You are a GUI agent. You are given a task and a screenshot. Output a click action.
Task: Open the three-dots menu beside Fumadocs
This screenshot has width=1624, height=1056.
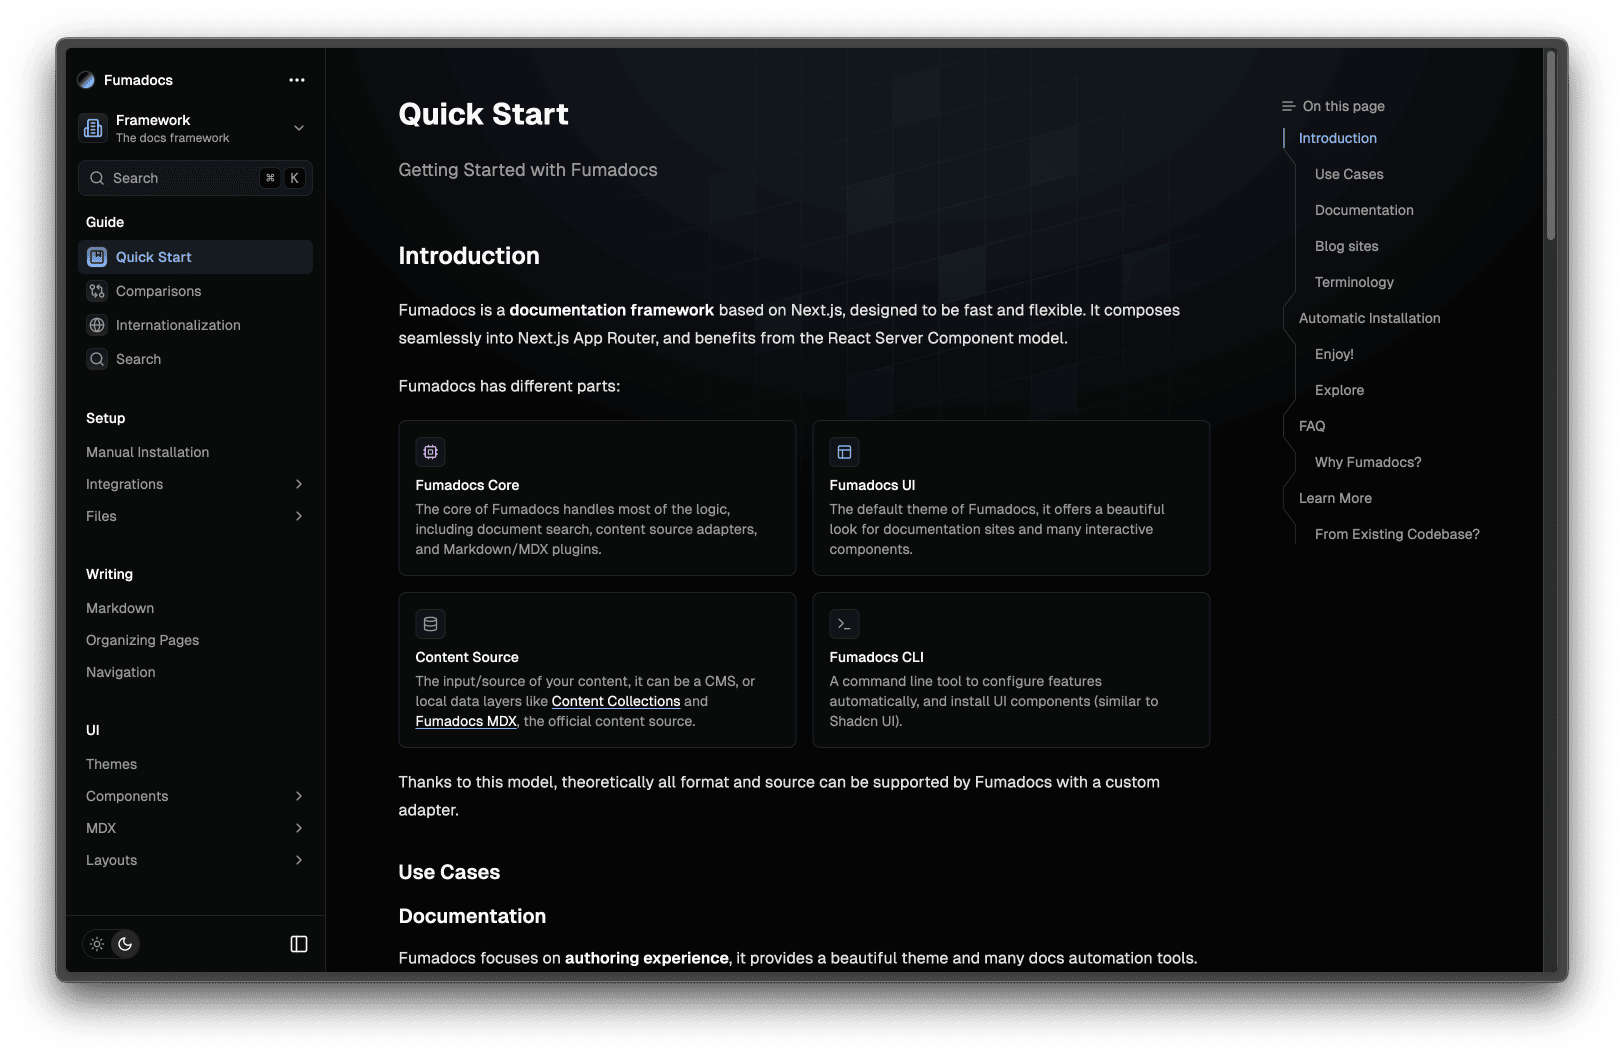pyautogui.click(x=297, y=80)
